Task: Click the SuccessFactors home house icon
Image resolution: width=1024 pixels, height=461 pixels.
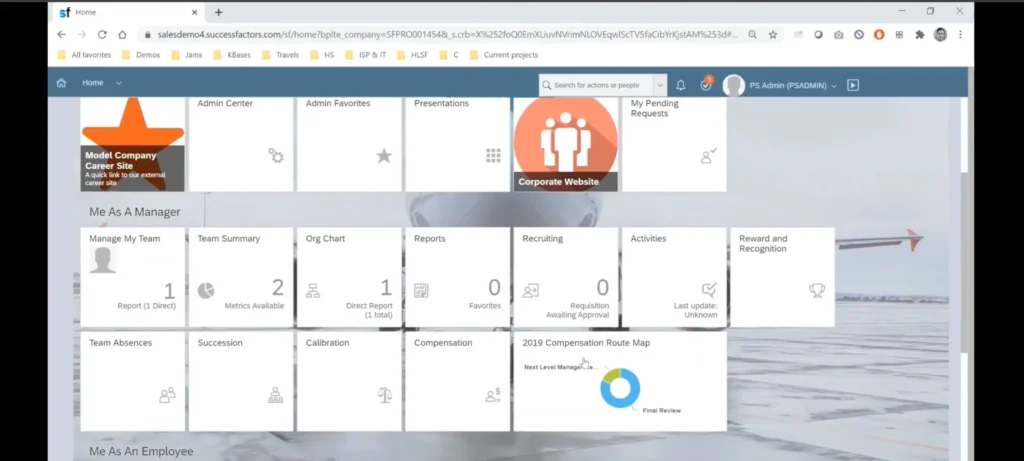Action: (61, 83)
